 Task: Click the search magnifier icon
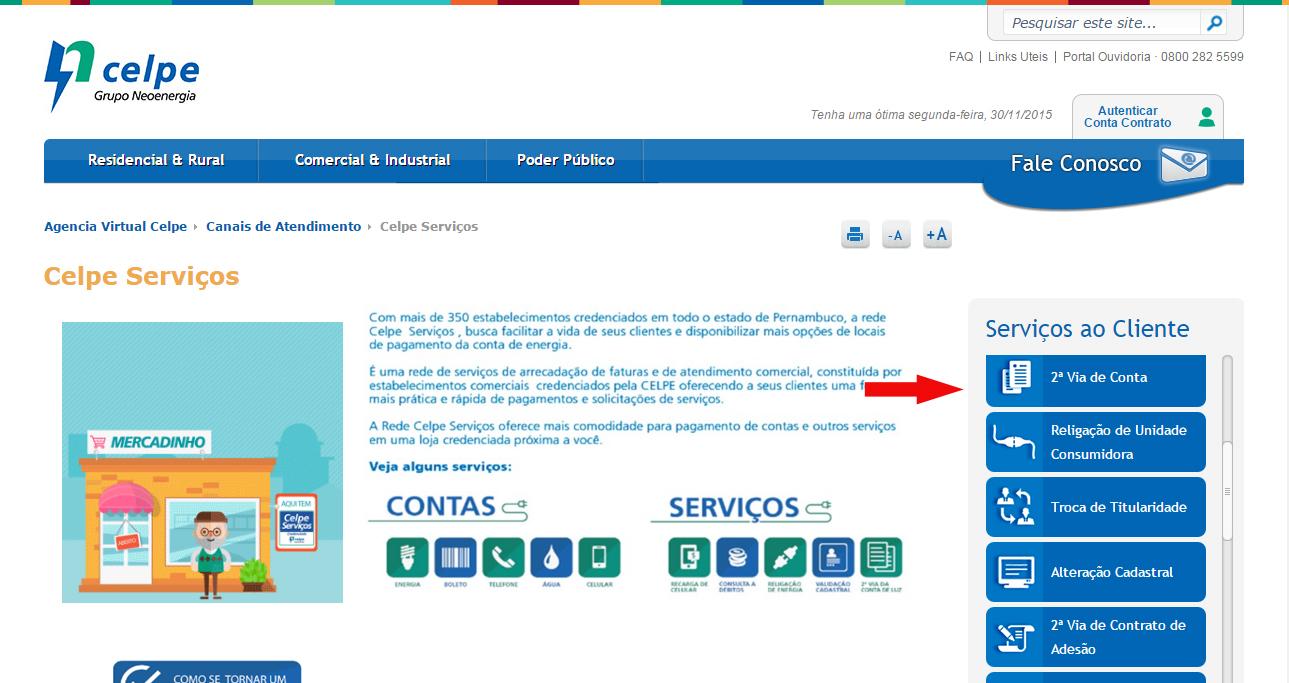[1213, 23]
